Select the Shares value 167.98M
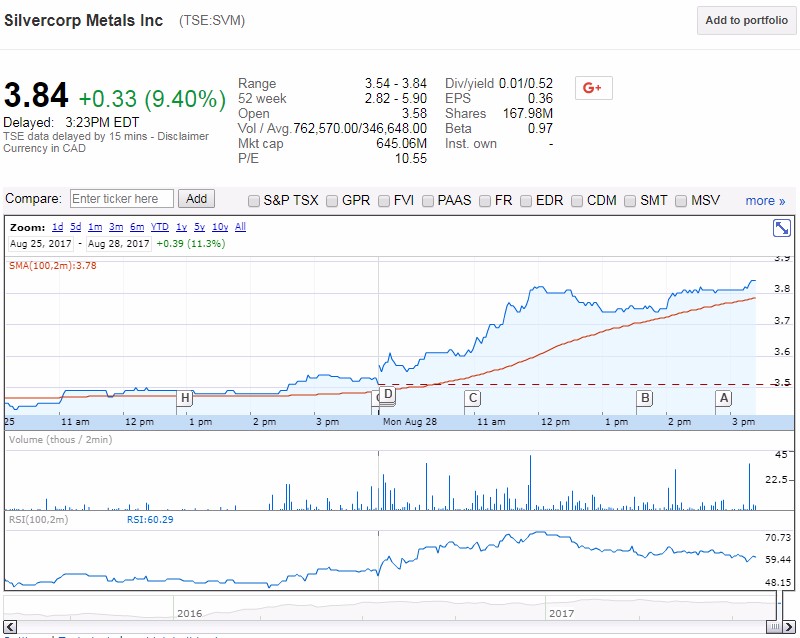This screenshot has height=638, width=800. pos(528,113)
